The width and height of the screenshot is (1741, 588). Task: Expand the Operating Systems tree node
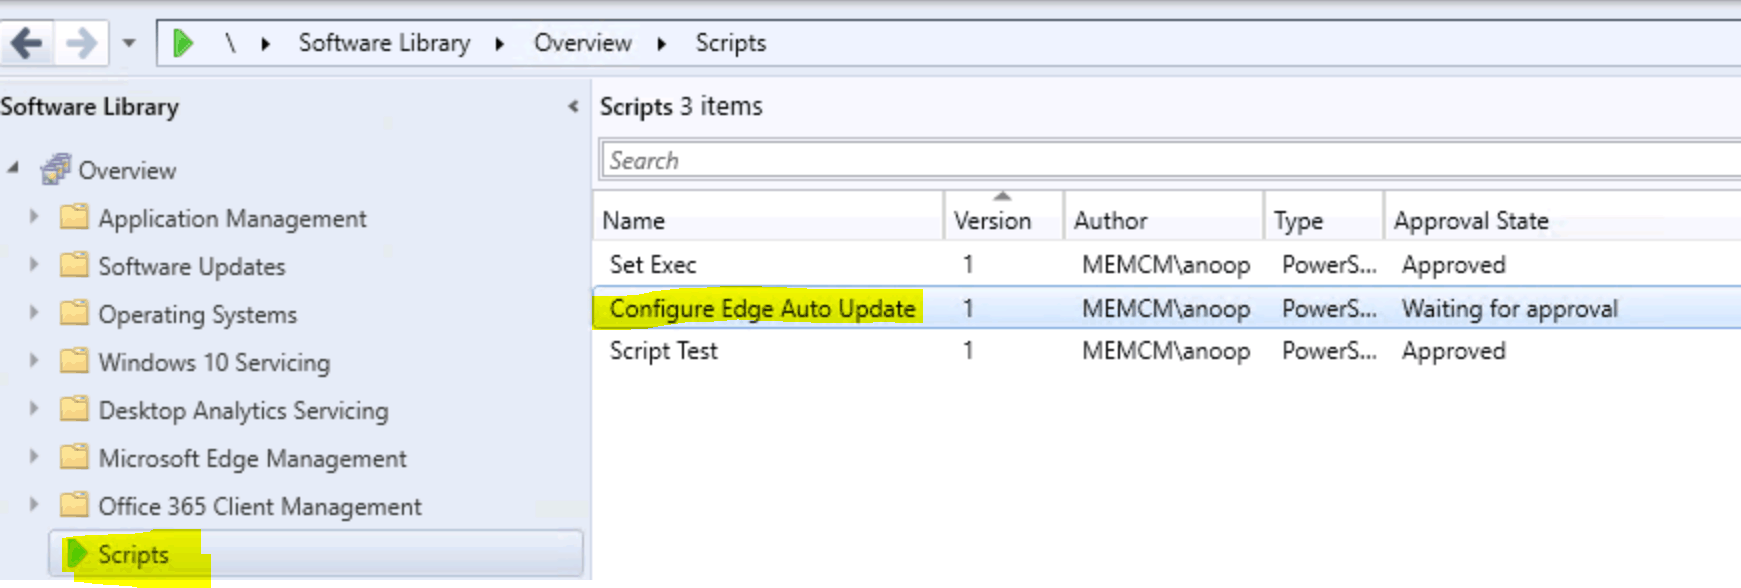(34, 312)
